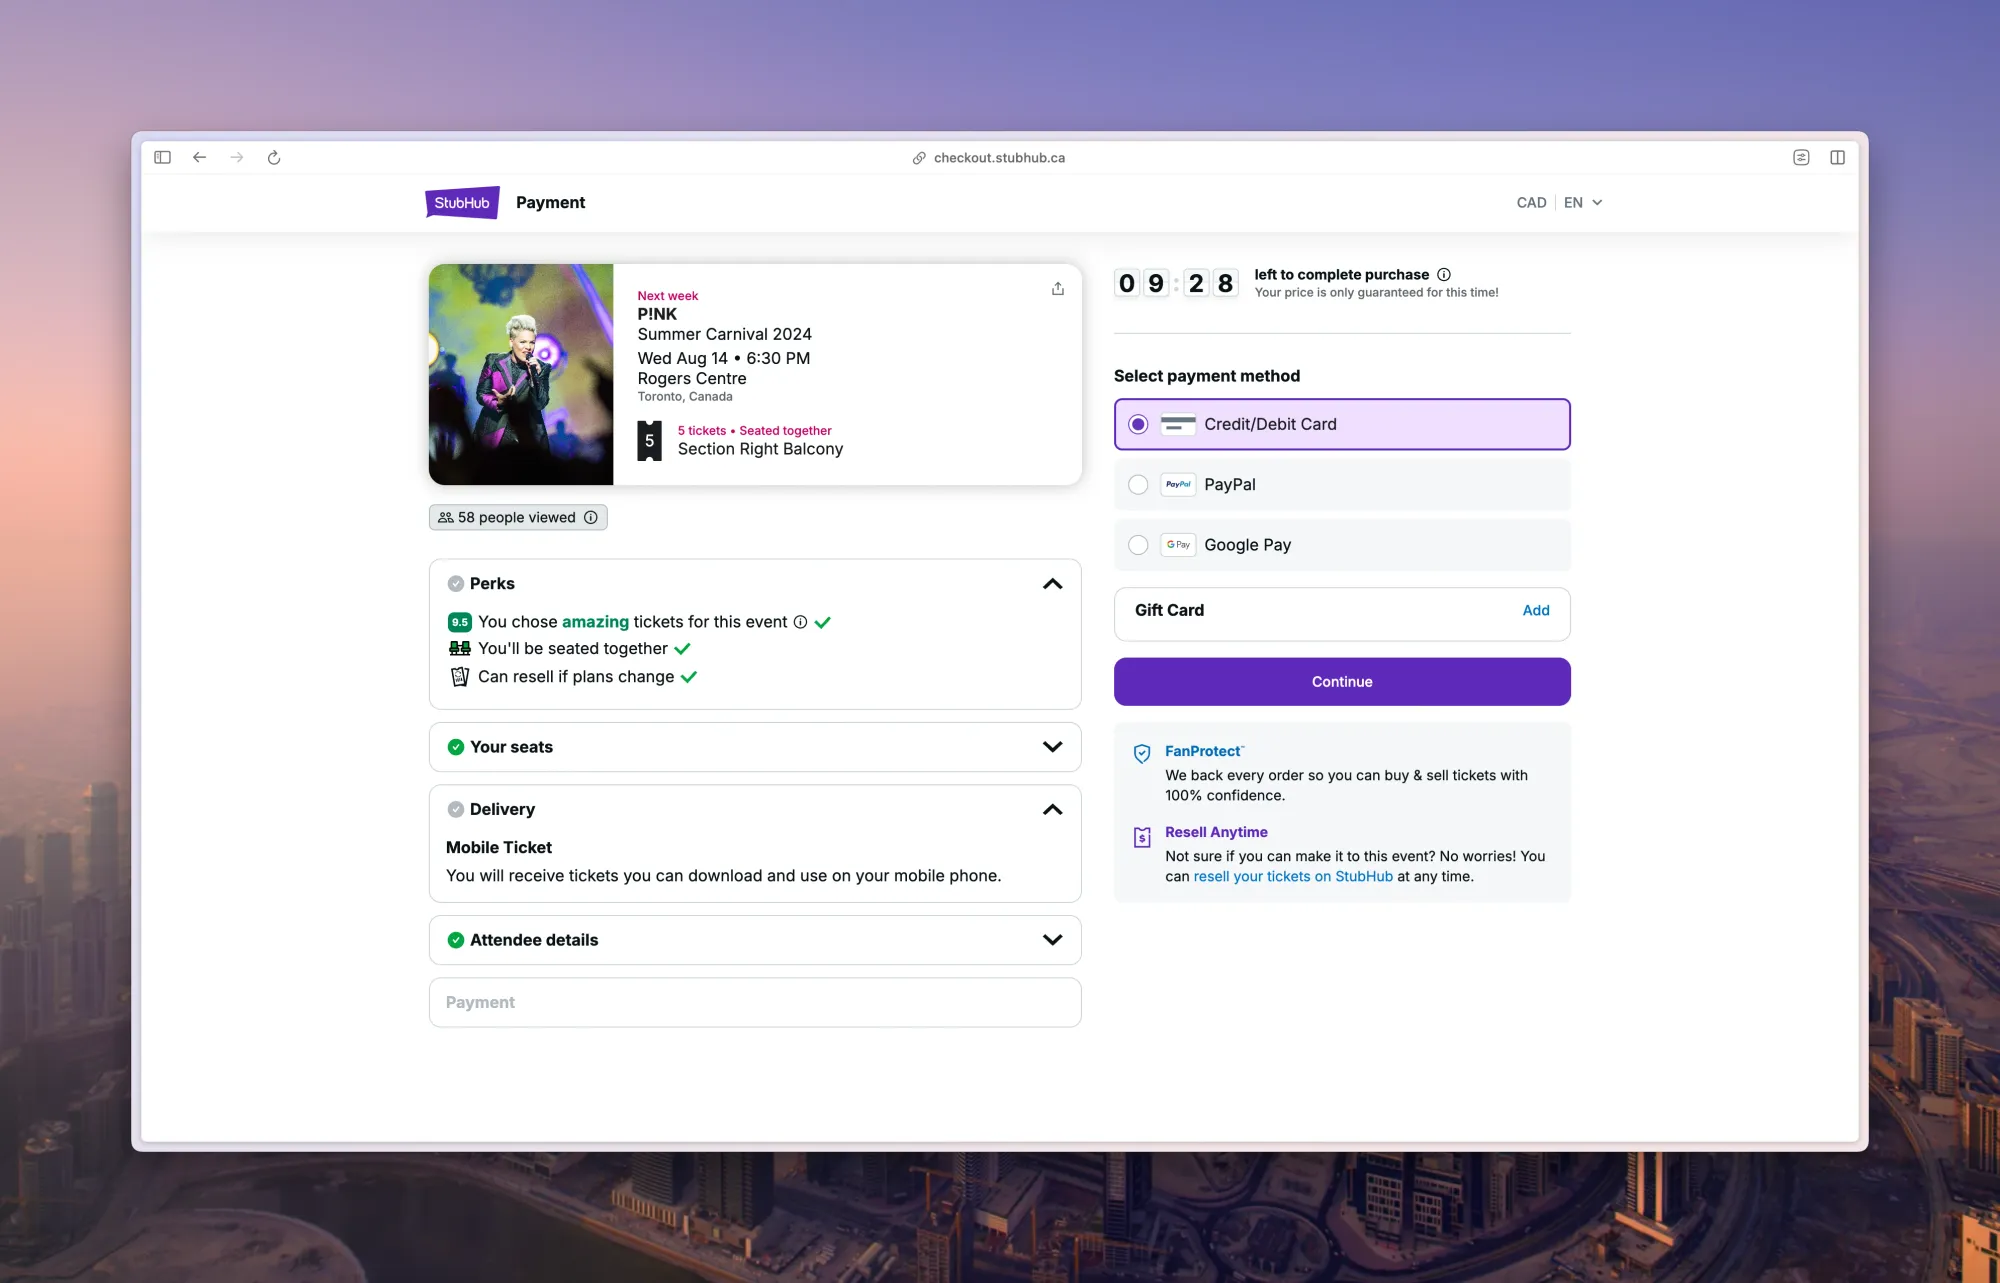Open resell your tickets on StubHub link

click(1293, 876)
